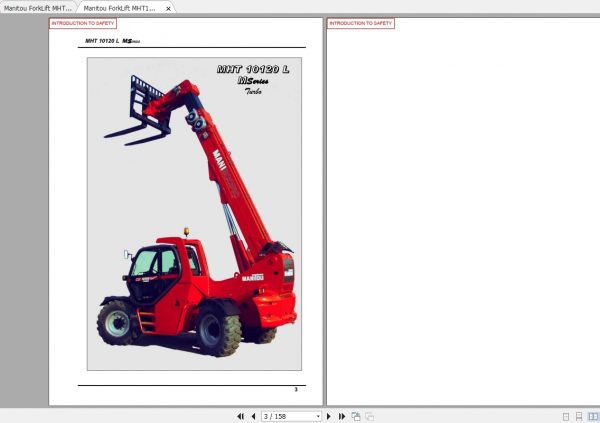Click the left page's INTRODUCTION TO SAFETY label
600x423 pixels.
pyautogui.click(x=83, y=23)
